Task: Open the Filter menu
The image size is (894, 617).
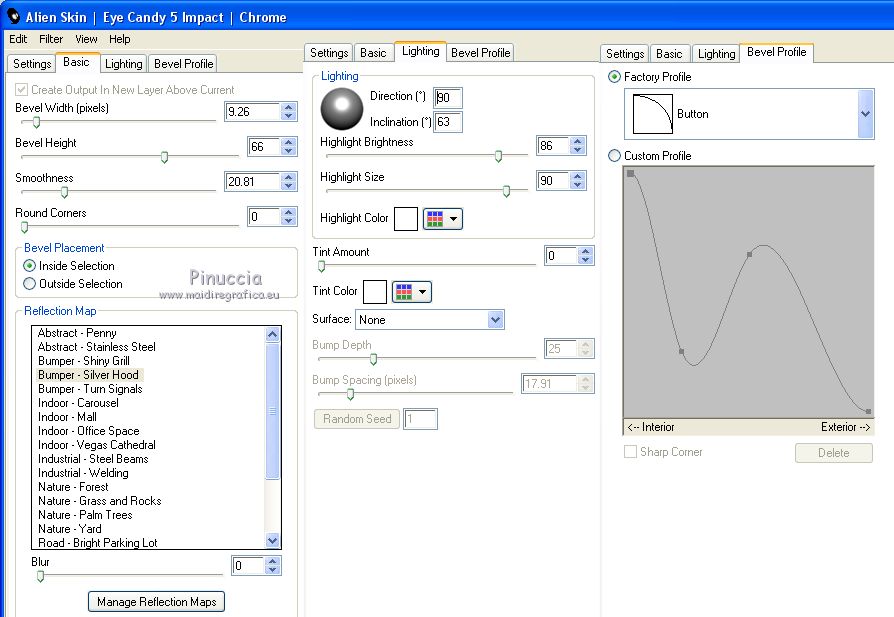Action: [x=51, y=39]
